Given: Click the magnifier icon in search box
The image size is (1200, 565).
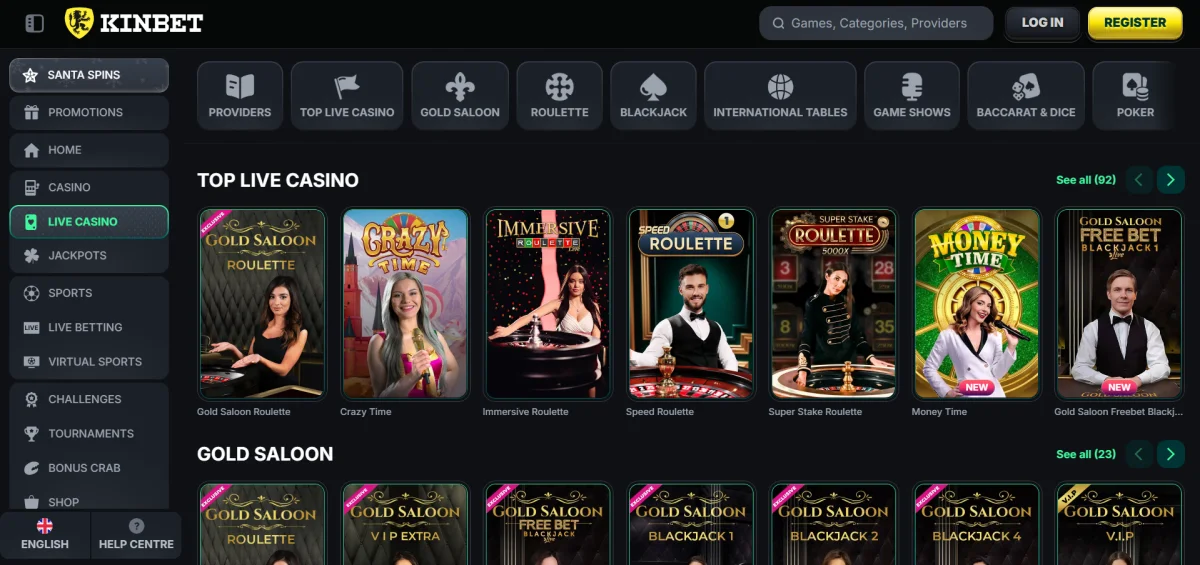Looking at the screenshot, I should [778, 23].
